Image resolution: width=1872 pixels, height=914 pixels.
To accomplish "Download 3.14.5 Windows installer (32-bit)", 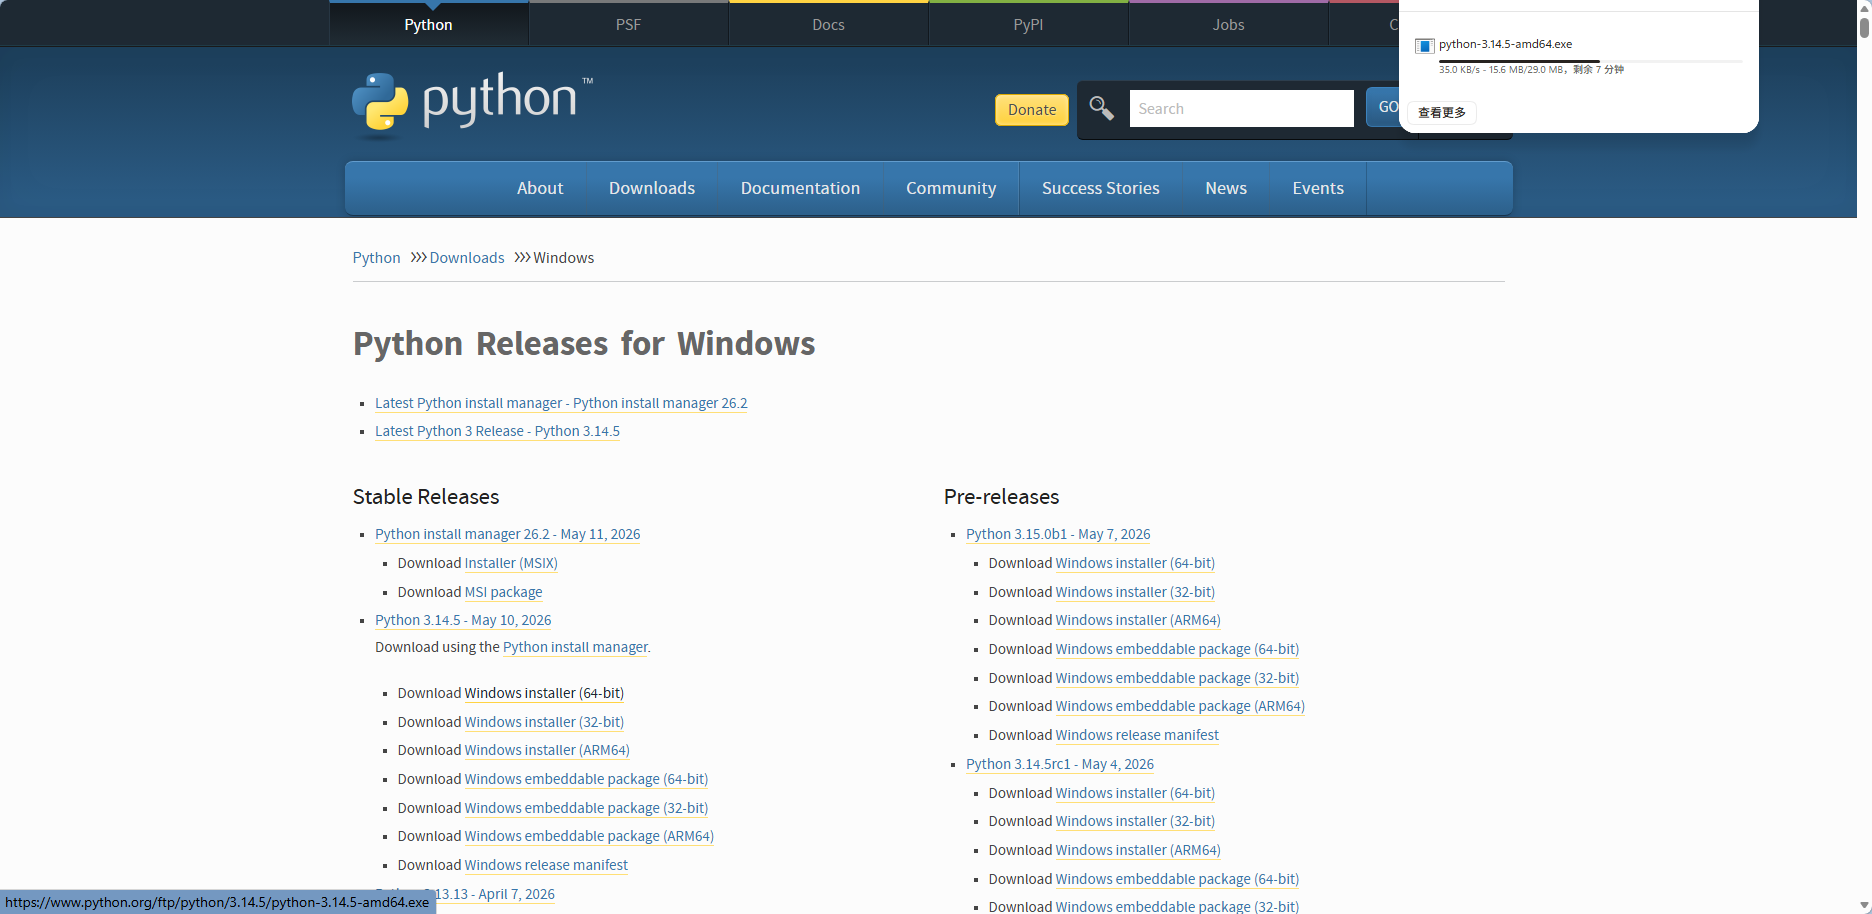I will [544, 722].
